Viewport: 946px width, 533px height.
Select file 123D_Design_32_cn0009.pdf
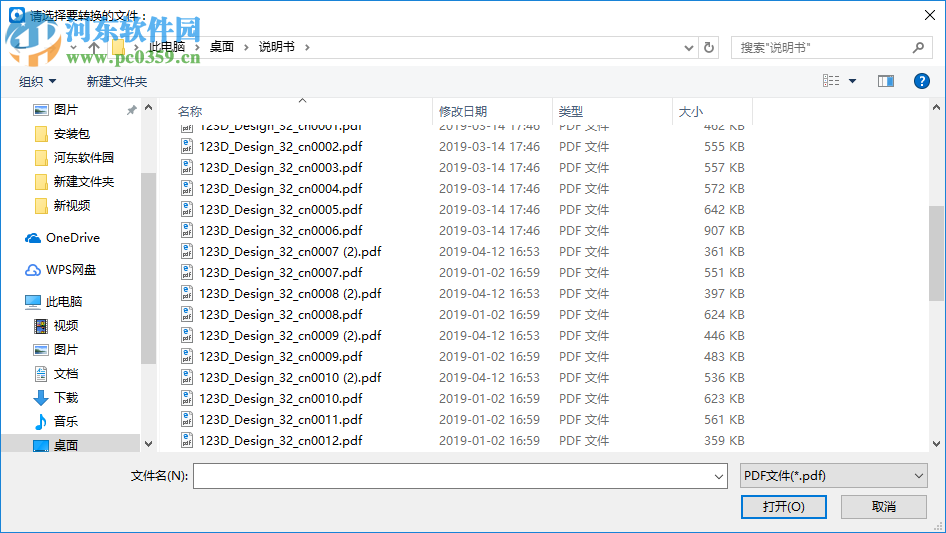coord(281,357)
